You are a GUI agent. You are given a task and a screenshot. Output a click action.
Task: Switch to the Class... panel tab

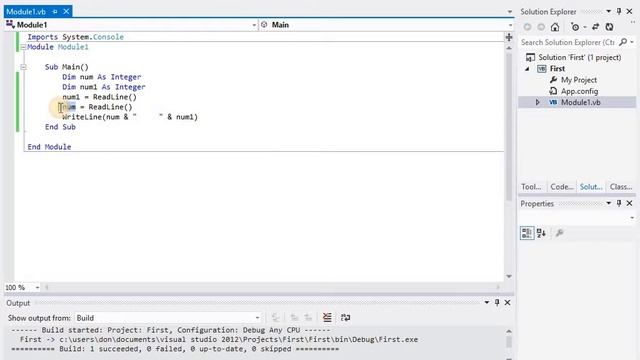(x=621, y=187)
